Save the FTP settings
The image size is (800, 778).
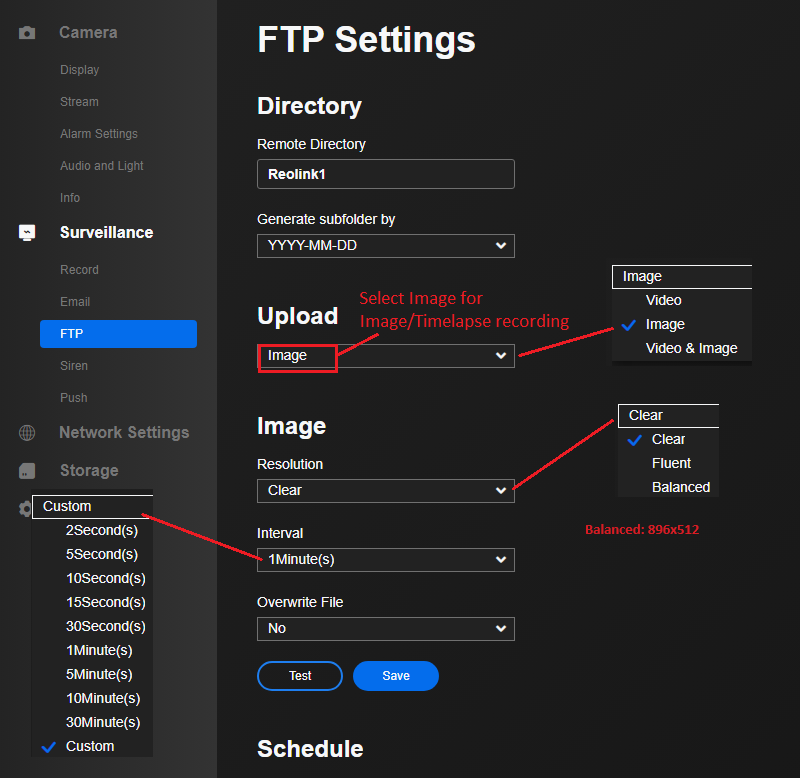[x=396, y=676]
